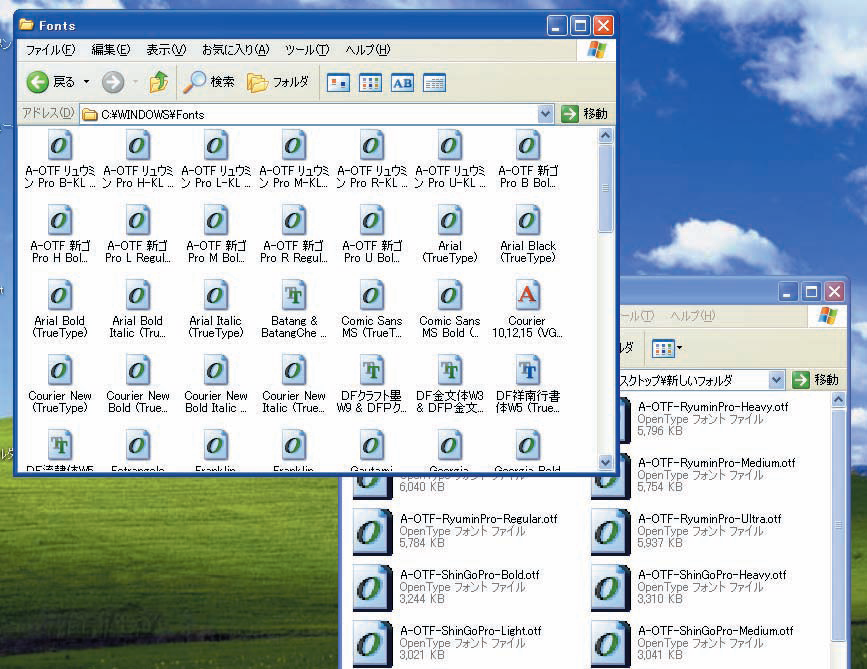Click the 移動 Go button in Fonts window
This screenshot has height=669, width=867.
click(x=585, y=114)
